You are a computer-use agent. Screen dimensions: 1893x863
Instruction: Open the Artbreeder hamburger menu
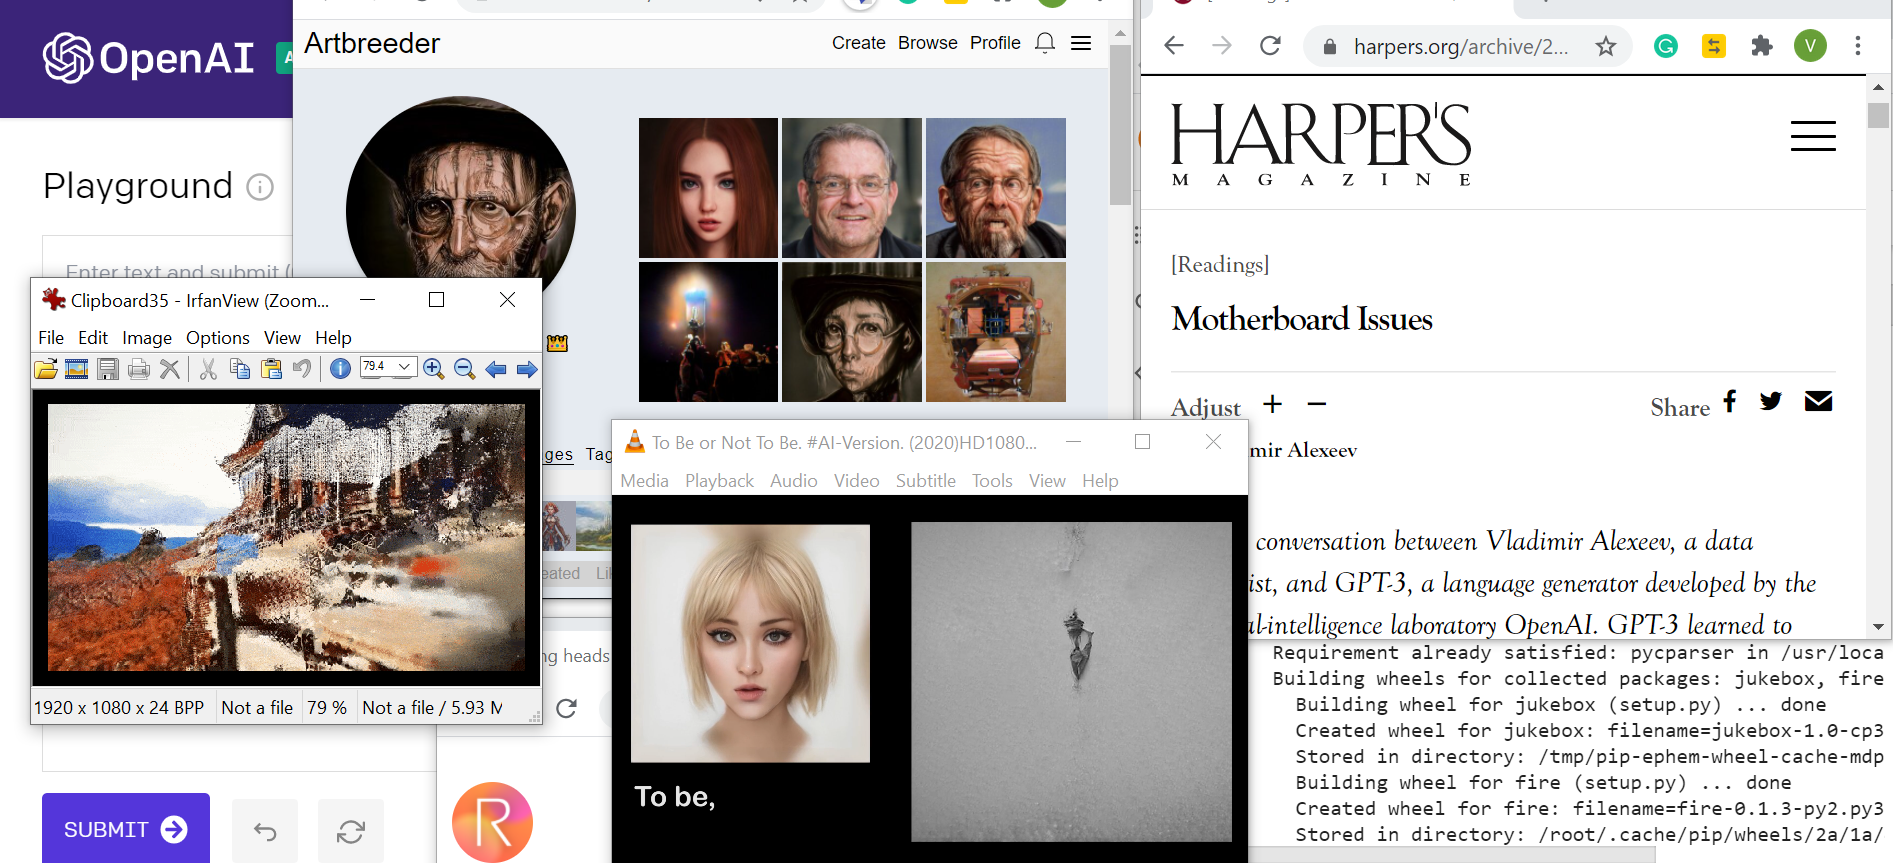(1081, 43)
